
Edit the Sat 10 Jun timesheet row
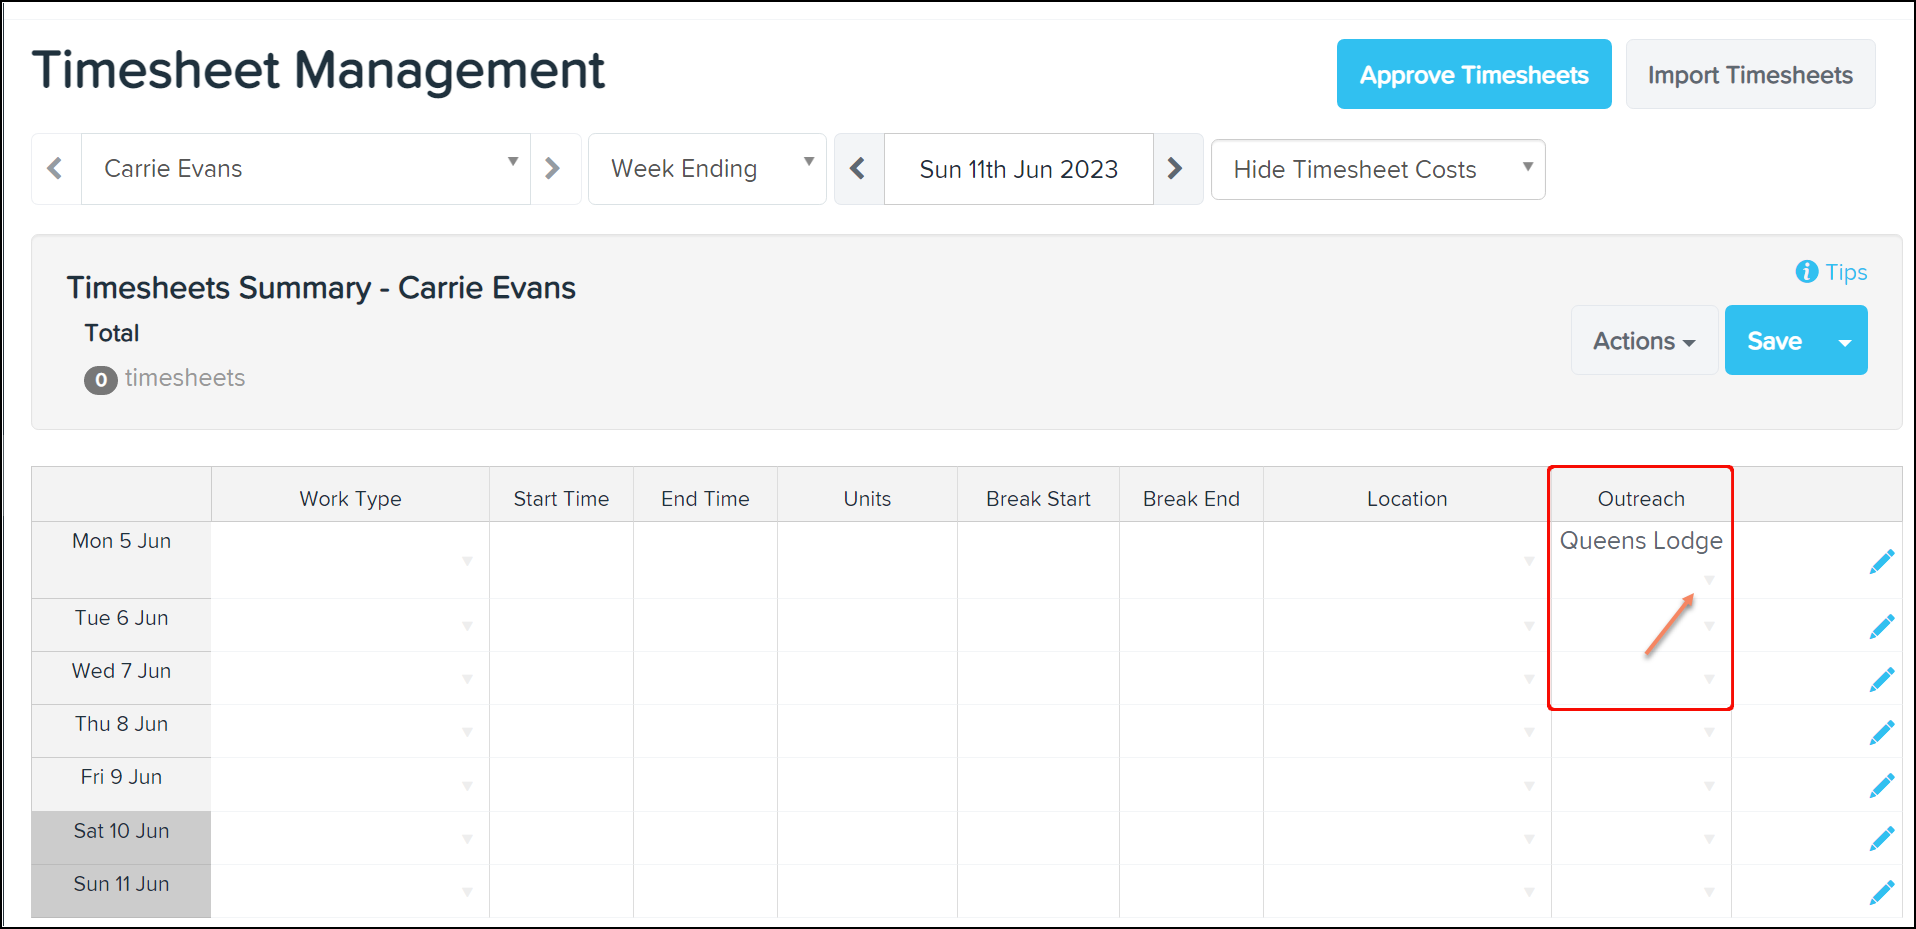point(1883,838)
